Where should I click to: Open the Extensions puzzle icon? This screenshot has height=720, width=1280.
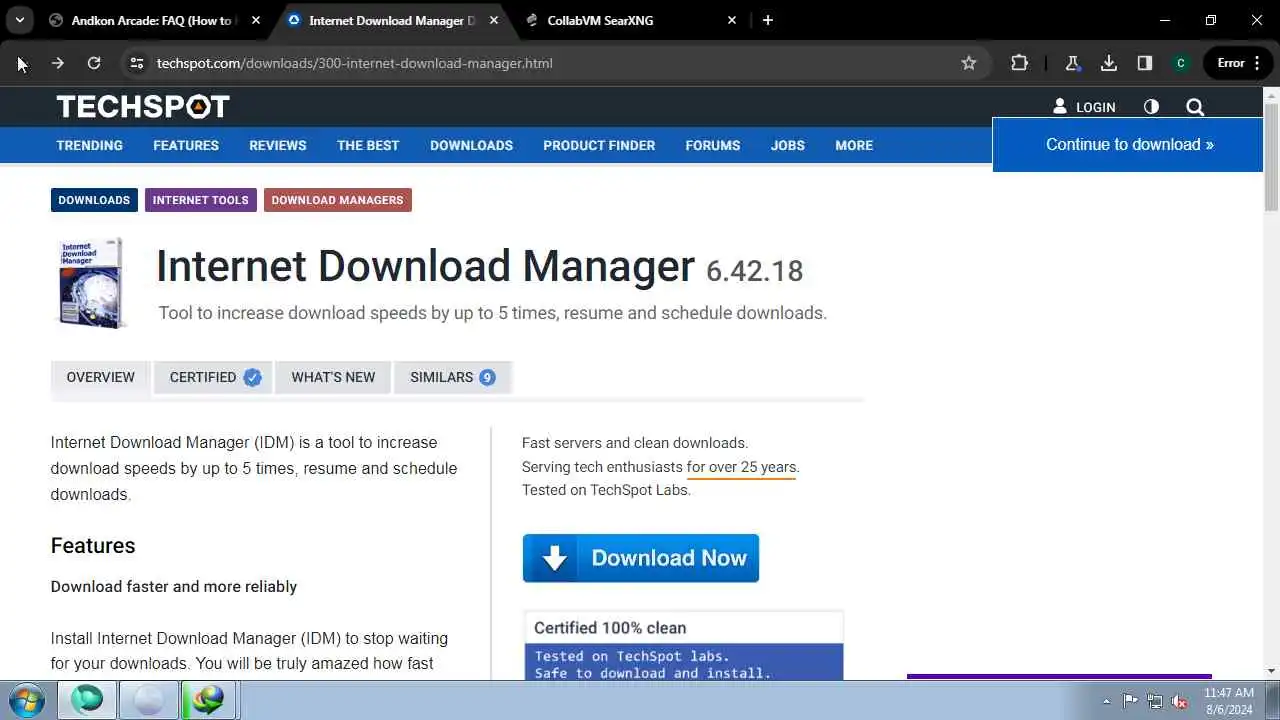point(1019,63)
